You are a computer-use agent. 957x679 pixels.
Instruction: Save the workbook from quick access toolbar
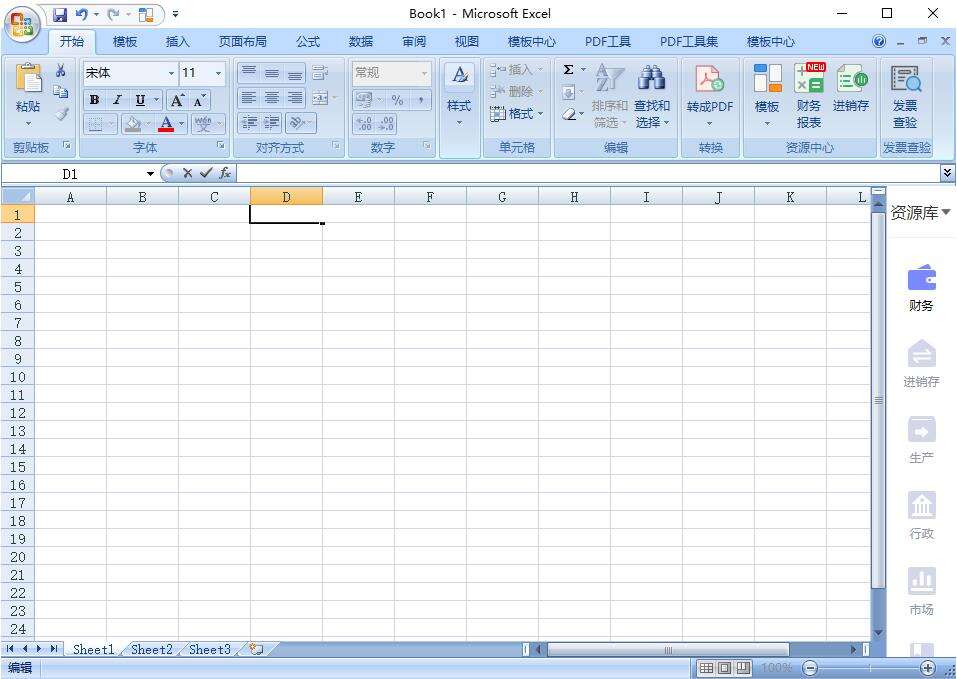(60, 14)
